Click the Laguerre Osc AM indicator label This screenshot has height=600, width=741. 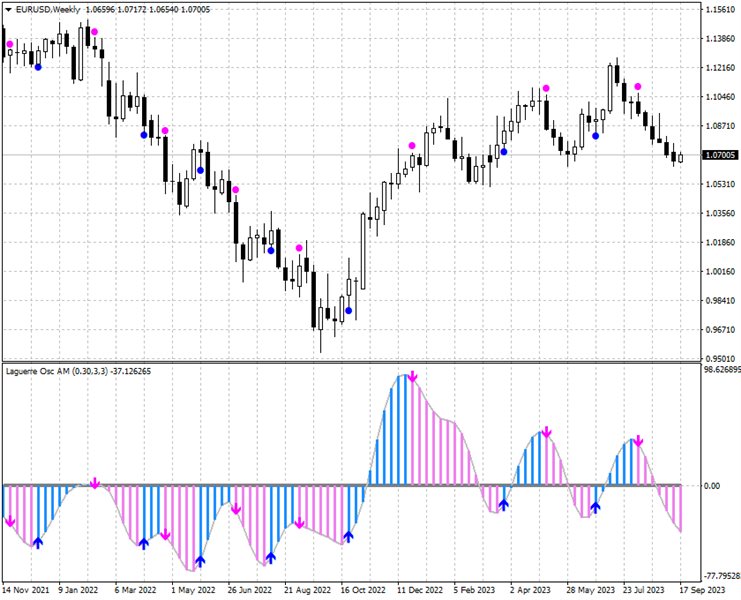tap(77, 372)
